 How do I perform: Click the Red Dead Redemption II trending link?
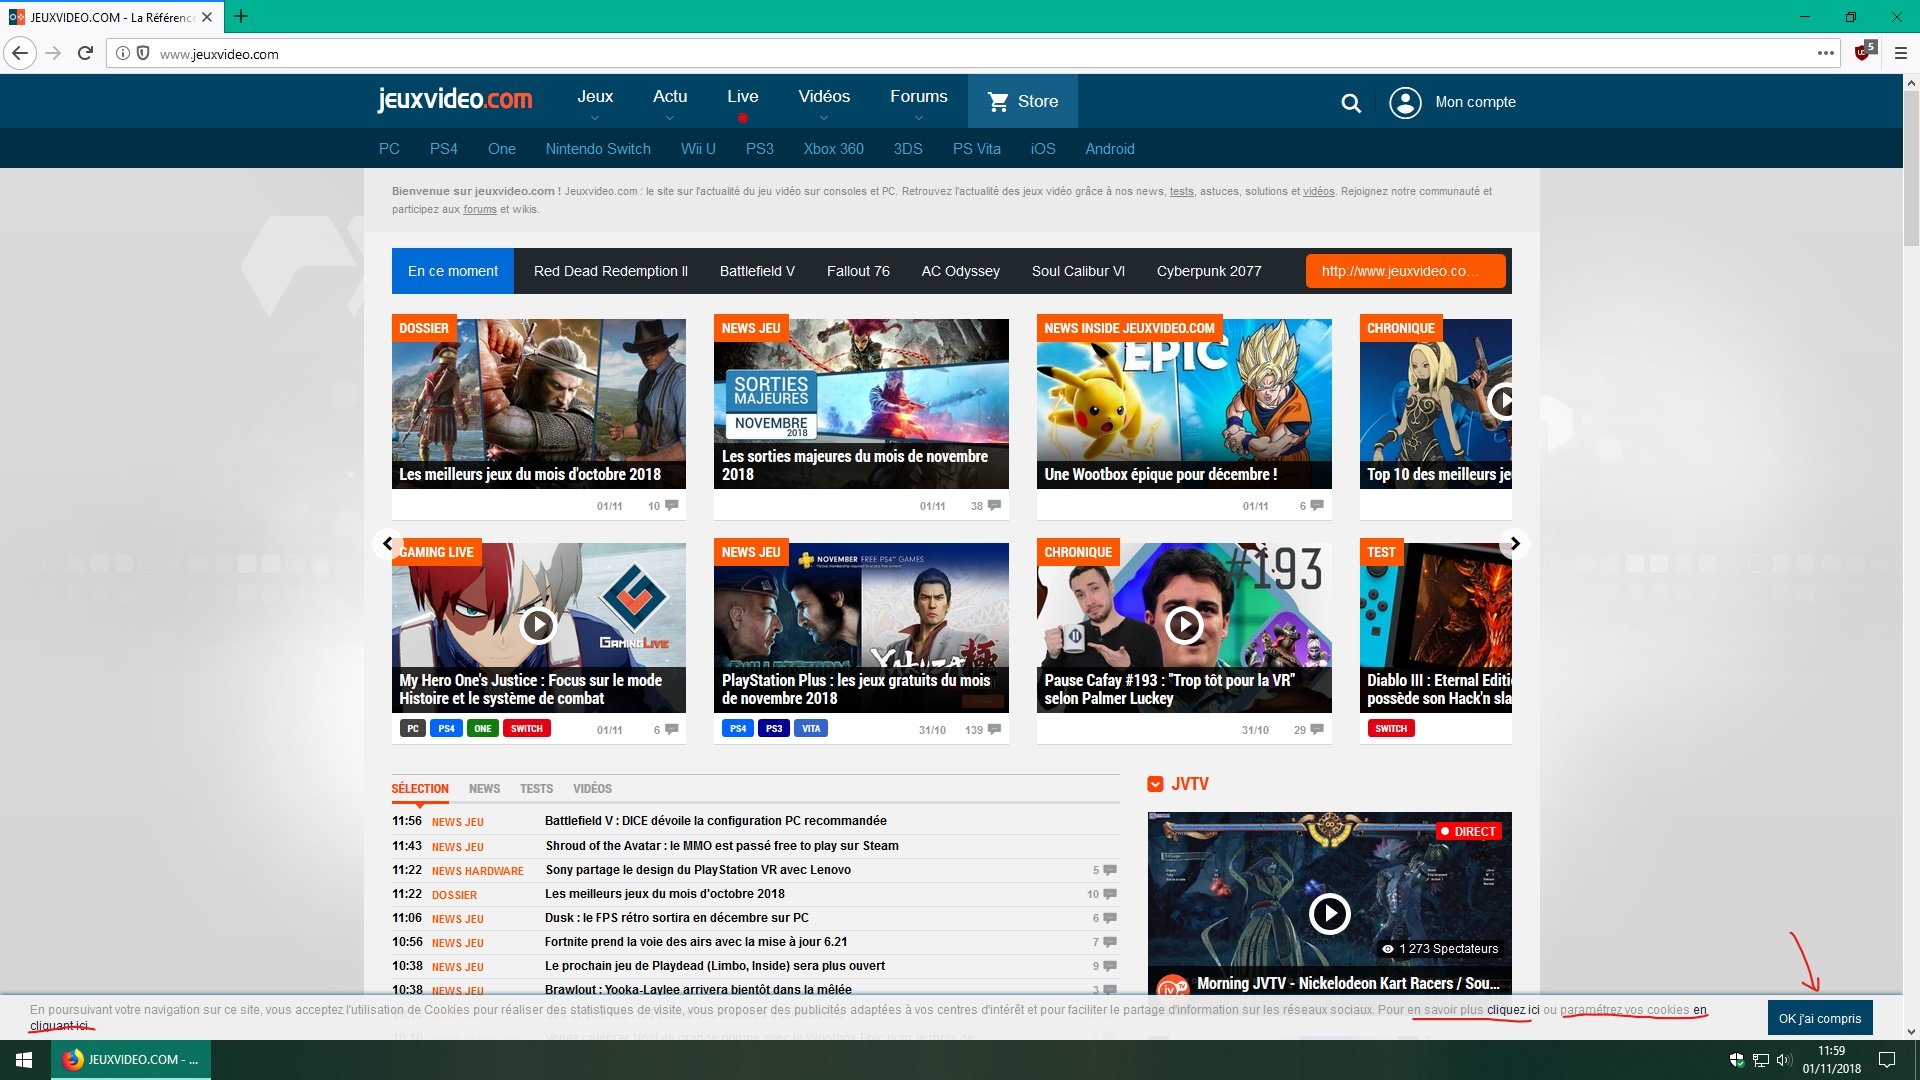[x=611, y=271]
